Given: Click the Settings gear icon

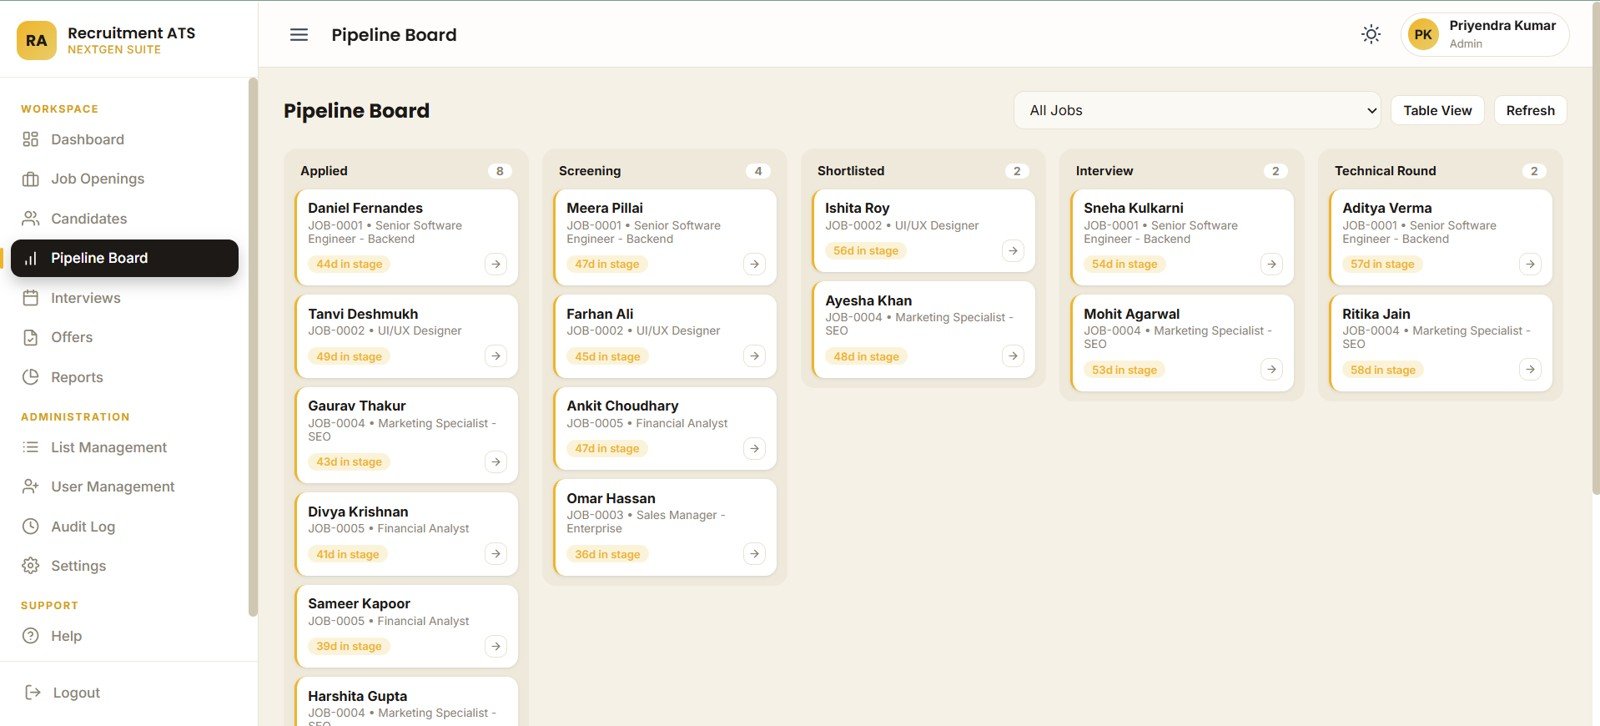Looking at the screenshot, I should click(31, 566).
